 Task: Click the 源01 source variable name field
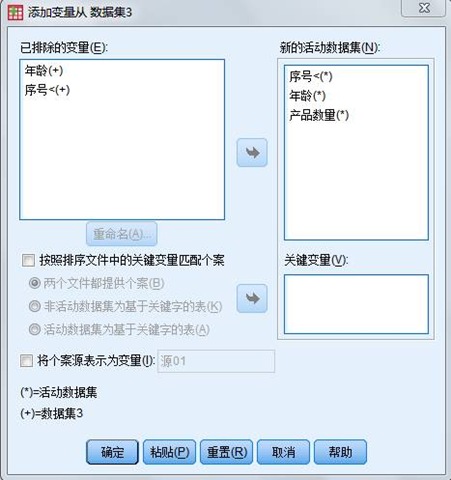[x=216, y=361]
